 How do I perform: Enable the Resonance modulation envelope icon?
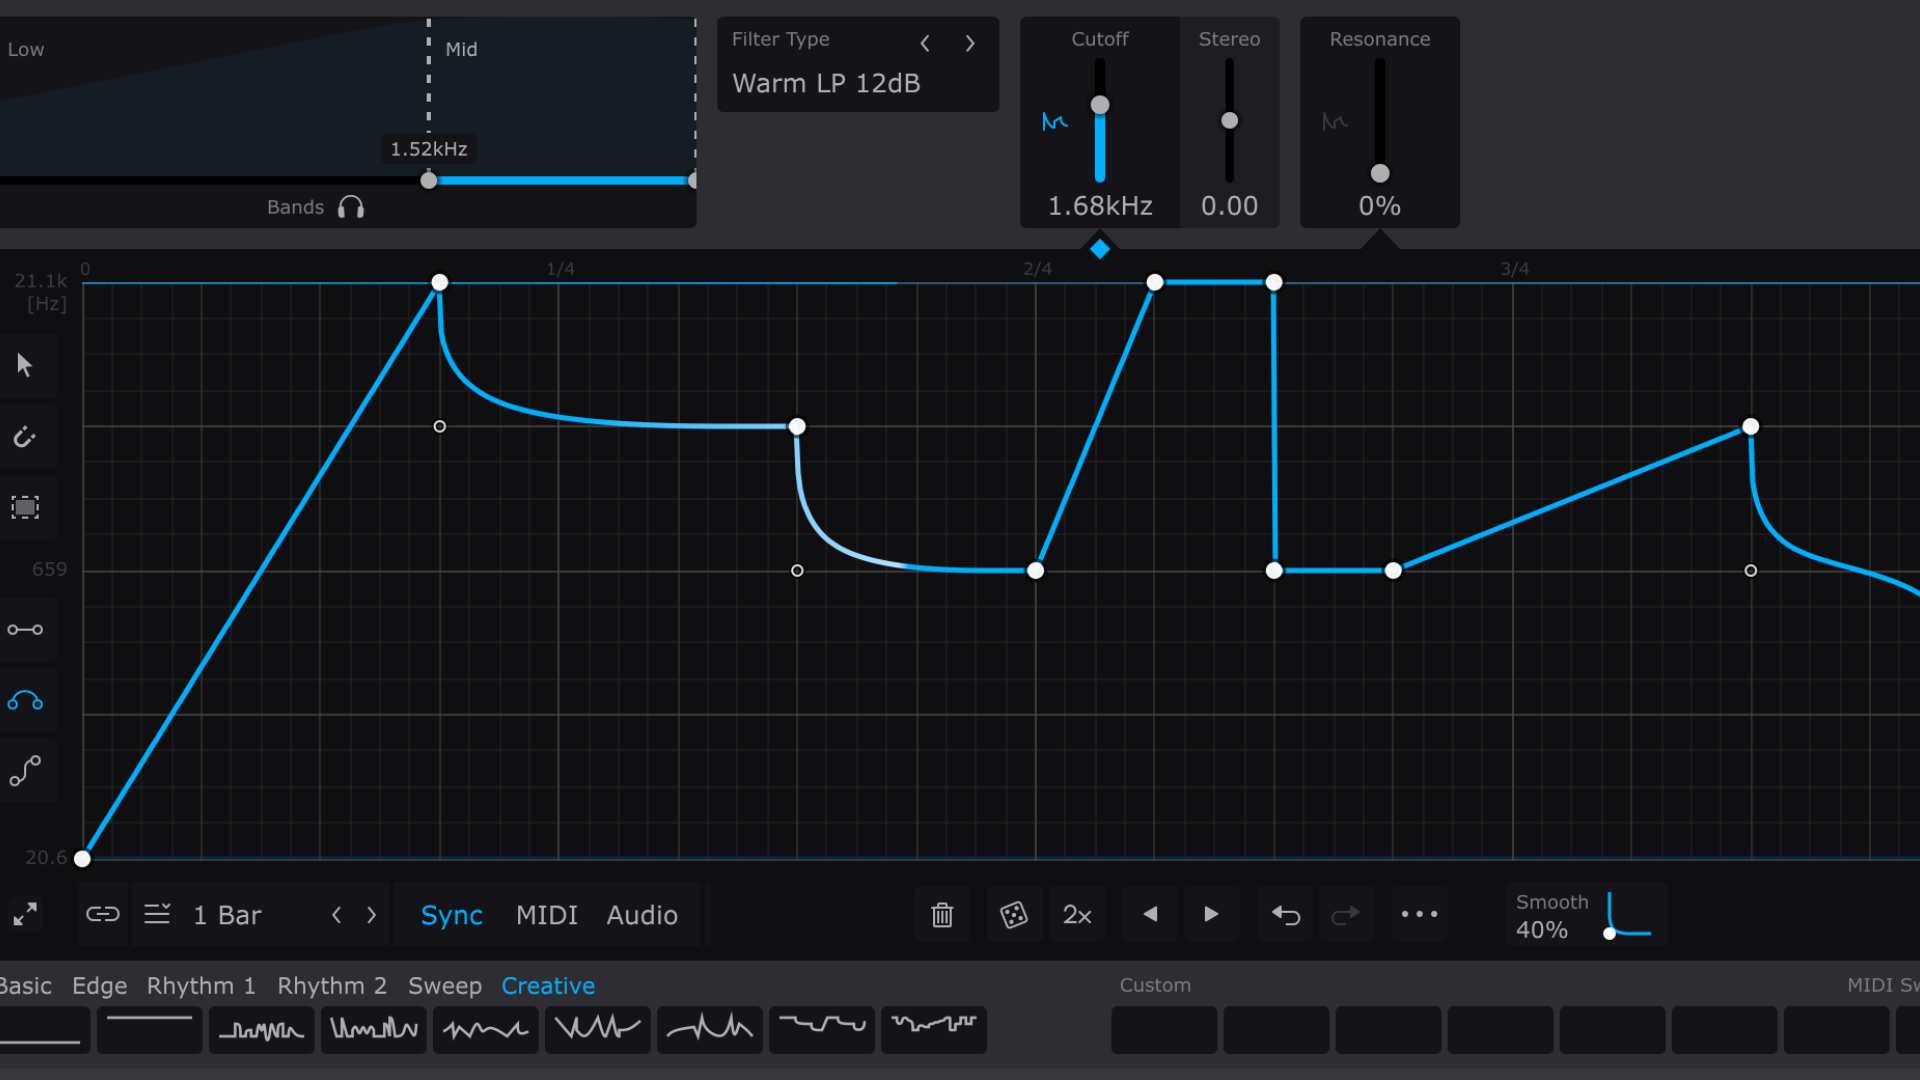pyautogui.click(x=1335, y=121)
